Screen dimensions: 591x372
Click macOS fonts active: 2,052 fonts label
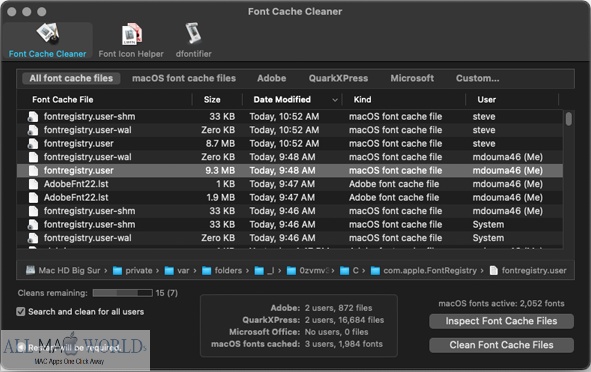(x=501, y=303)
